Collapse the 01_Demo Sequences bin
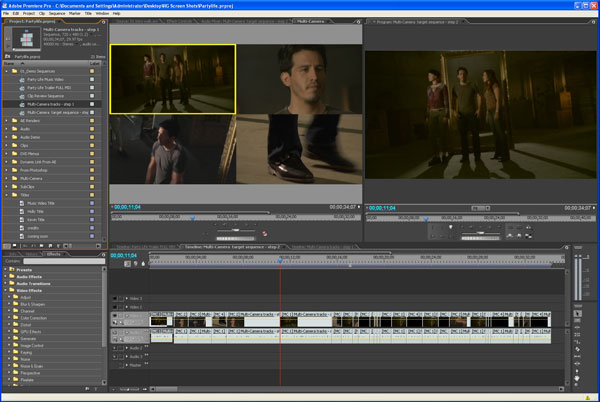 click(x=7, y=71)
